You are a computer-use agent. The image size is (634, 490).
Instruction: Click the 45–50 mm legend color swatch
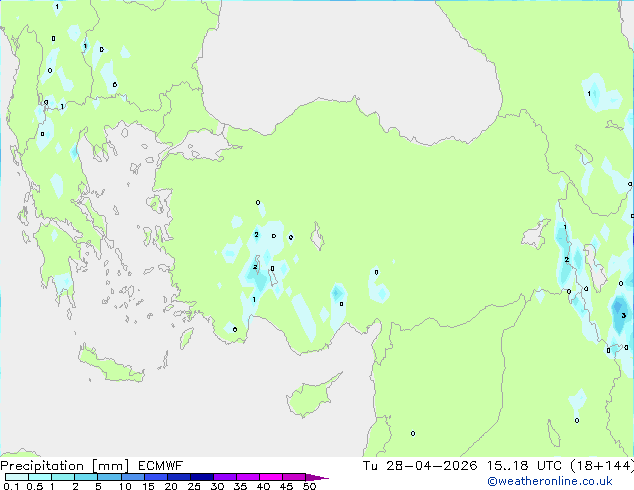(294, 477)
